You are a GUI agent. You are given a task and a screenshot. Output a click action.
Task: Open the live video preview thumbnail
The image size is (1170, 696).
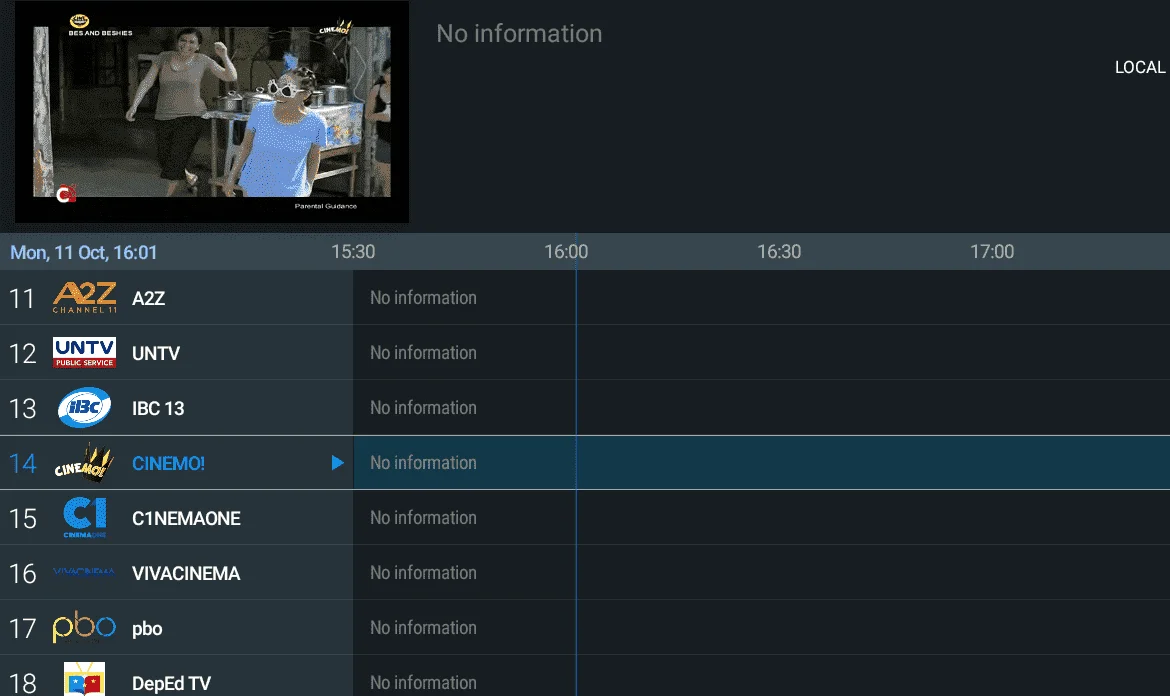coord(212,112)
